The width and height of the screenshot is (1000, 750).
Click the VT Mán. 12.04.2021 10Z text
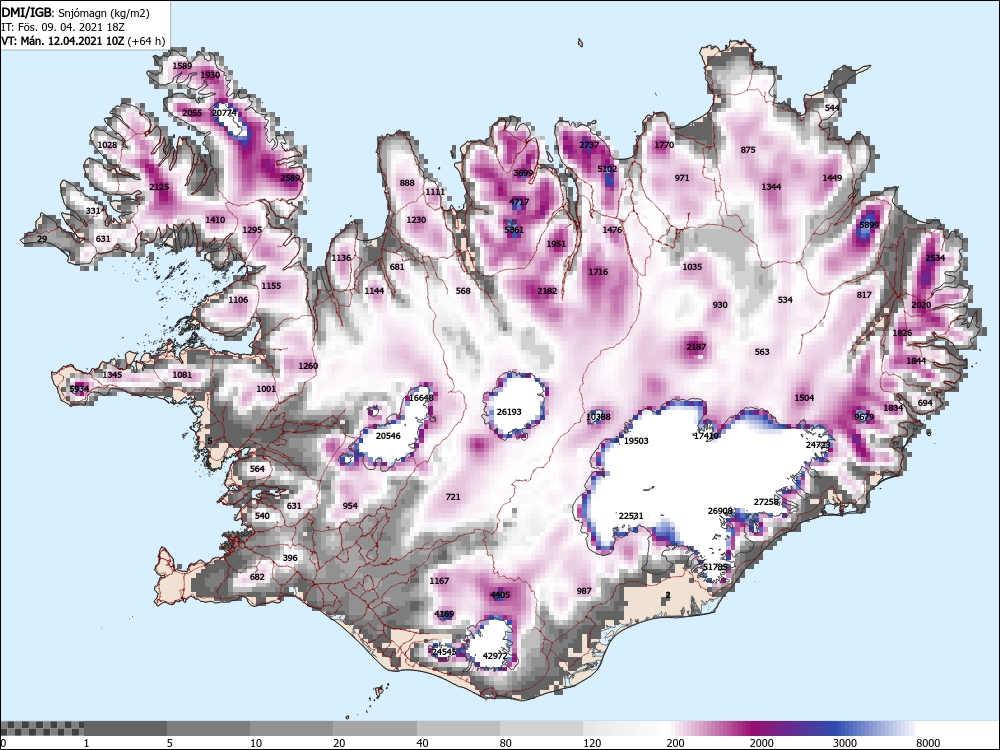pyautogui.click(x=83, y=41)
